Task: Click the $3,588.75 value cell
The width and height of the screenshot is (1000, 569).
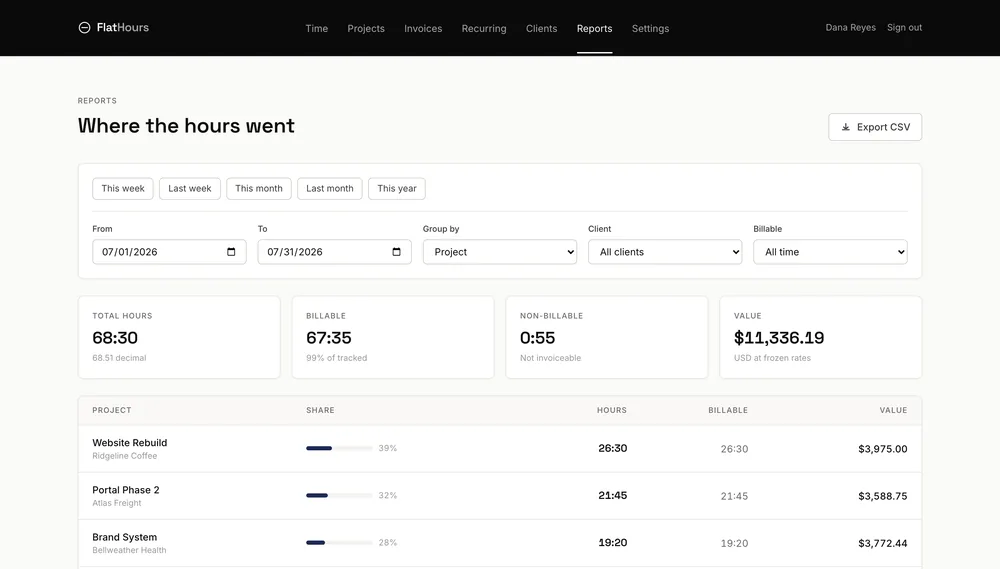Action: point(883,496)
